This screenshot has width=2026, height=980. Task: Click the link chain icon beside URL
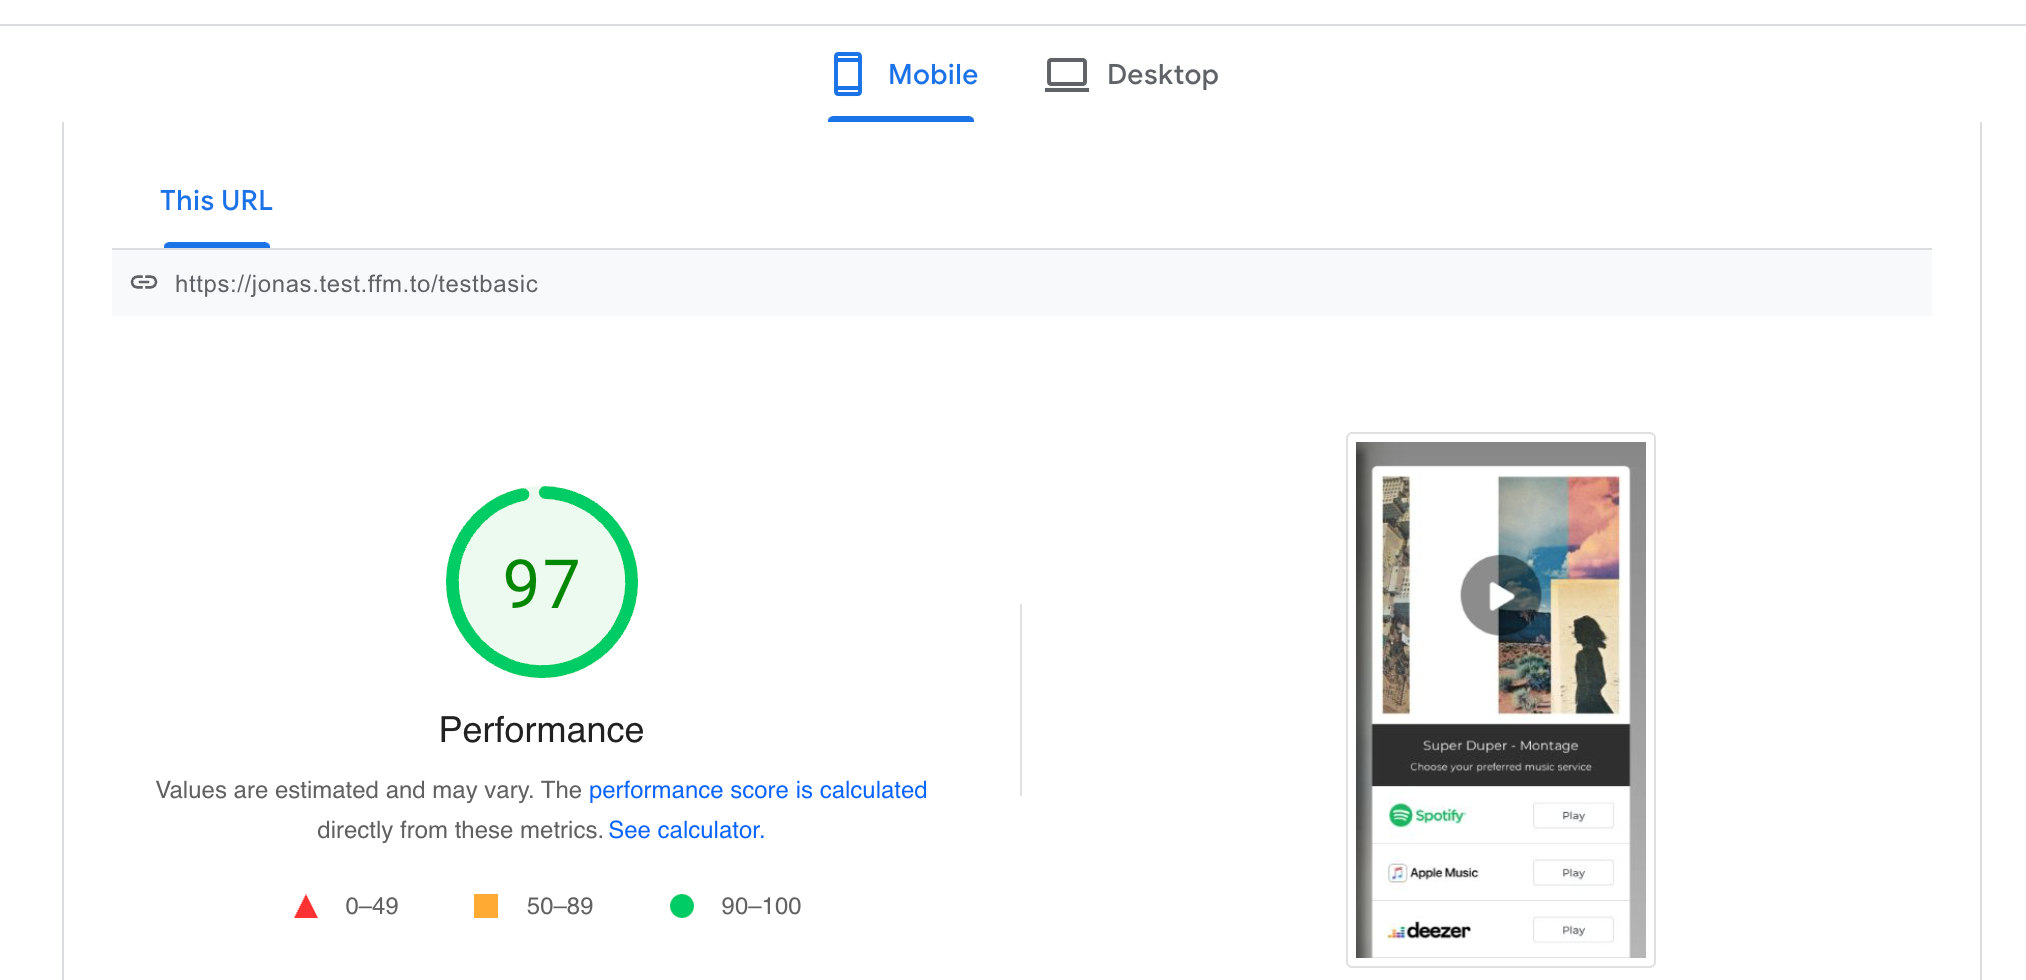(x=144, y=283)
